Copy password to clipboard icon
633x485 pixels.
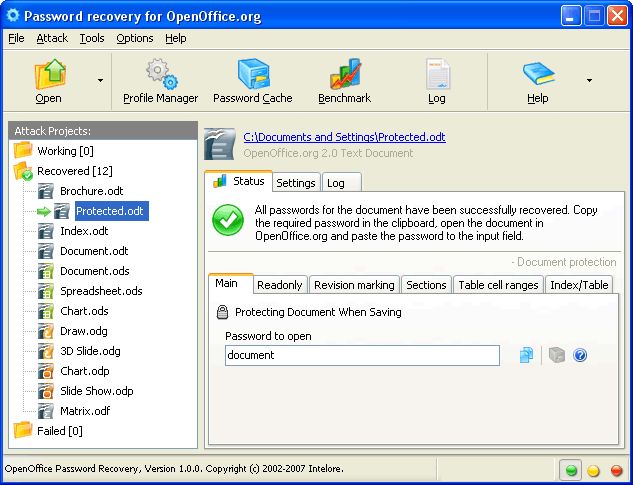click(527, 355)
